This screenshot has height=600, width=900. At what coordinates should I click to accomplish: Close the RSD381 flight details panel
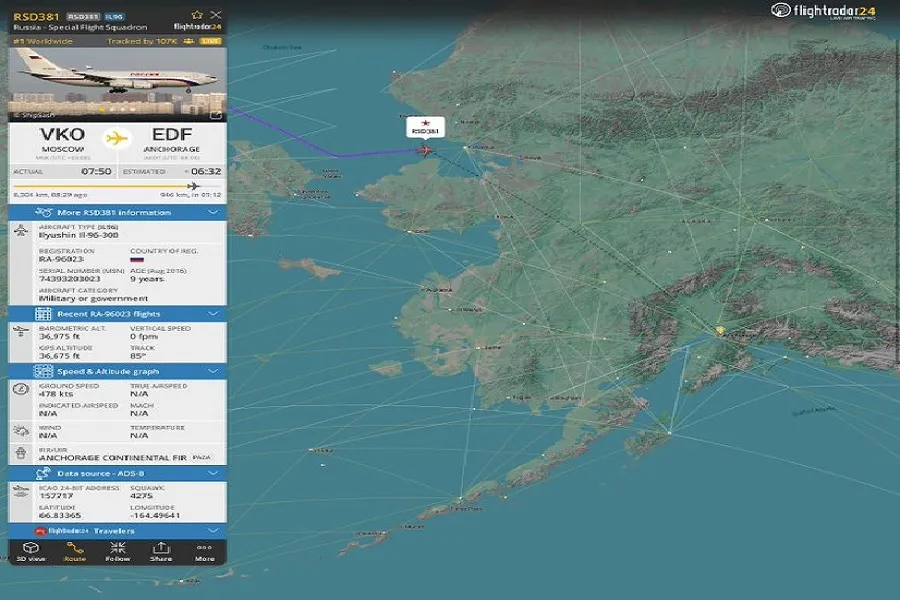click(216, 16)
